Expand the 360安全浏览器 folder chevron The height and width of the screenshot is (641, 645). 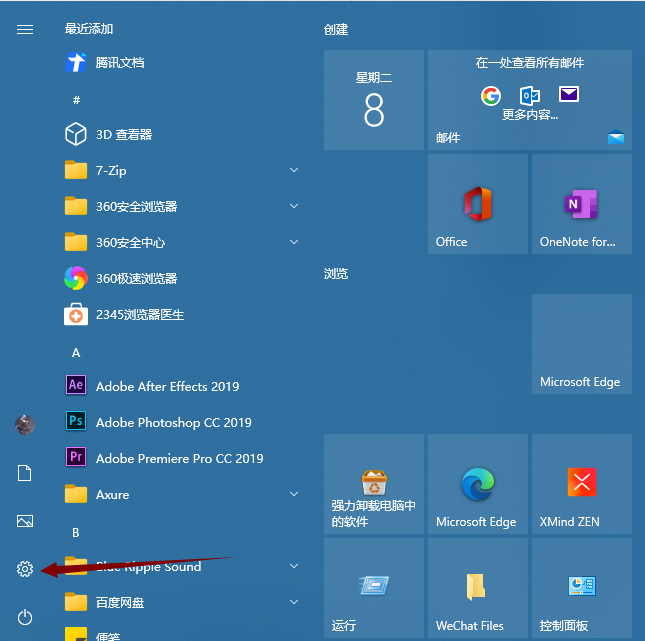[x=294, y=206]
